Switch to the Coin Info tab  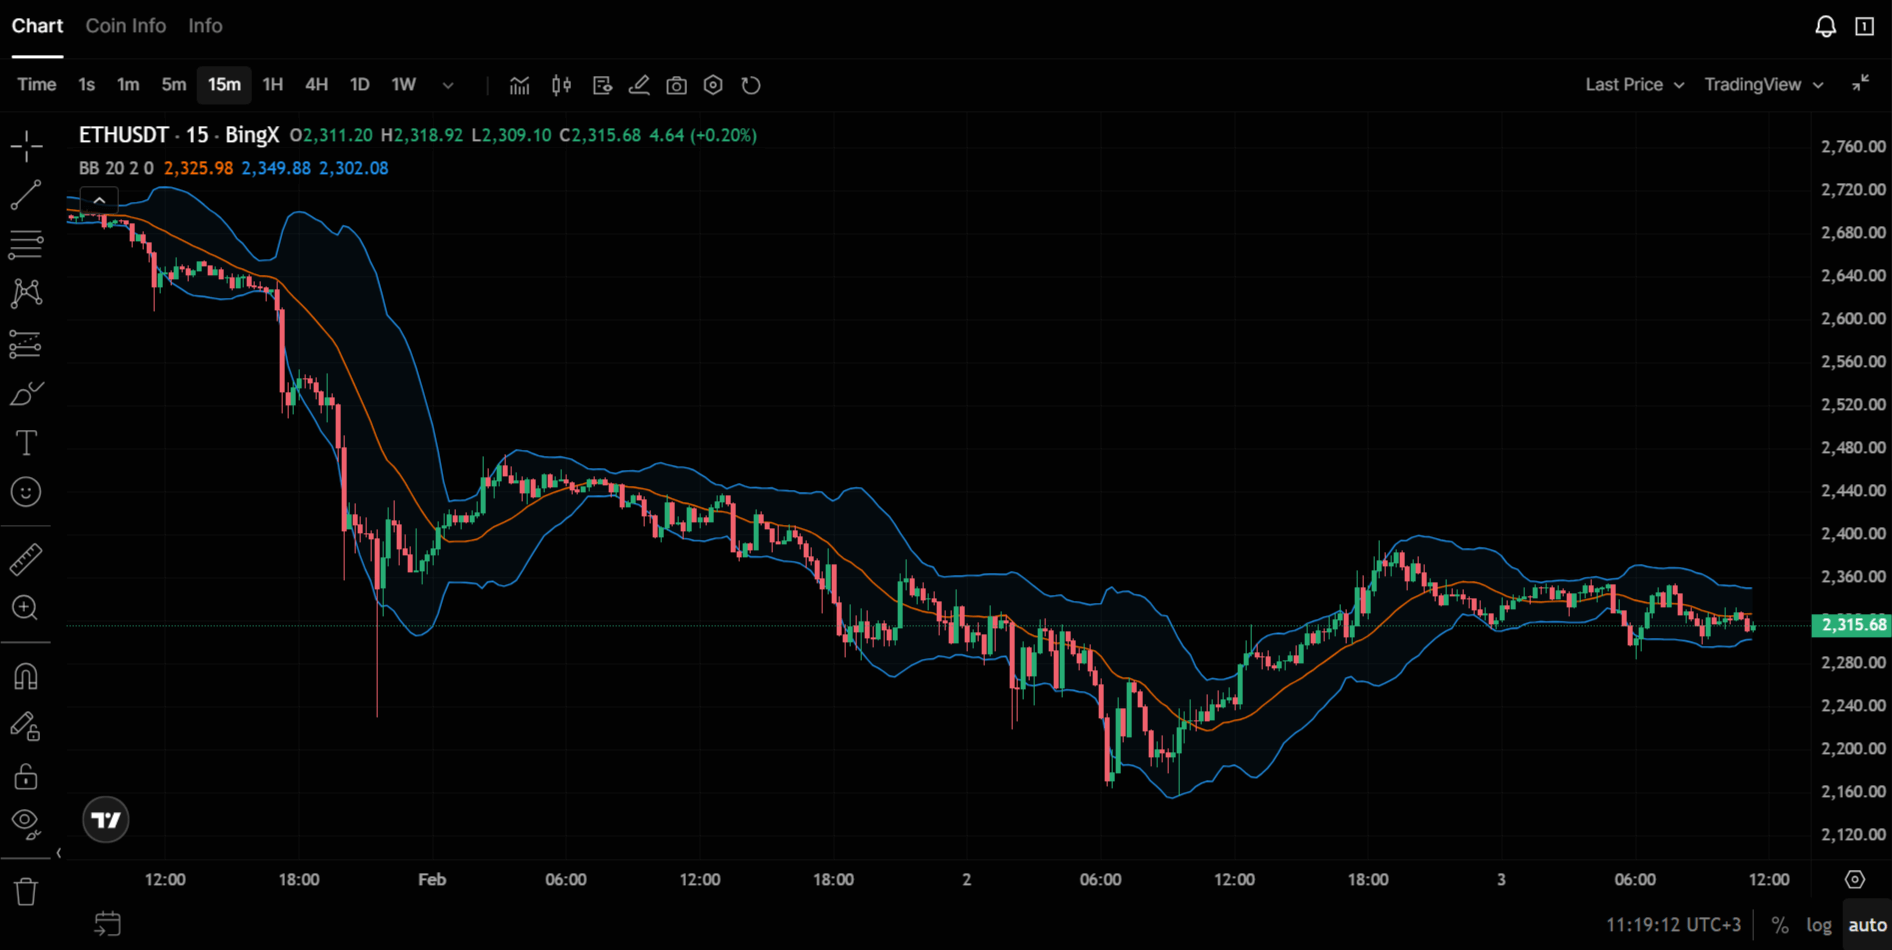[125, 26]
